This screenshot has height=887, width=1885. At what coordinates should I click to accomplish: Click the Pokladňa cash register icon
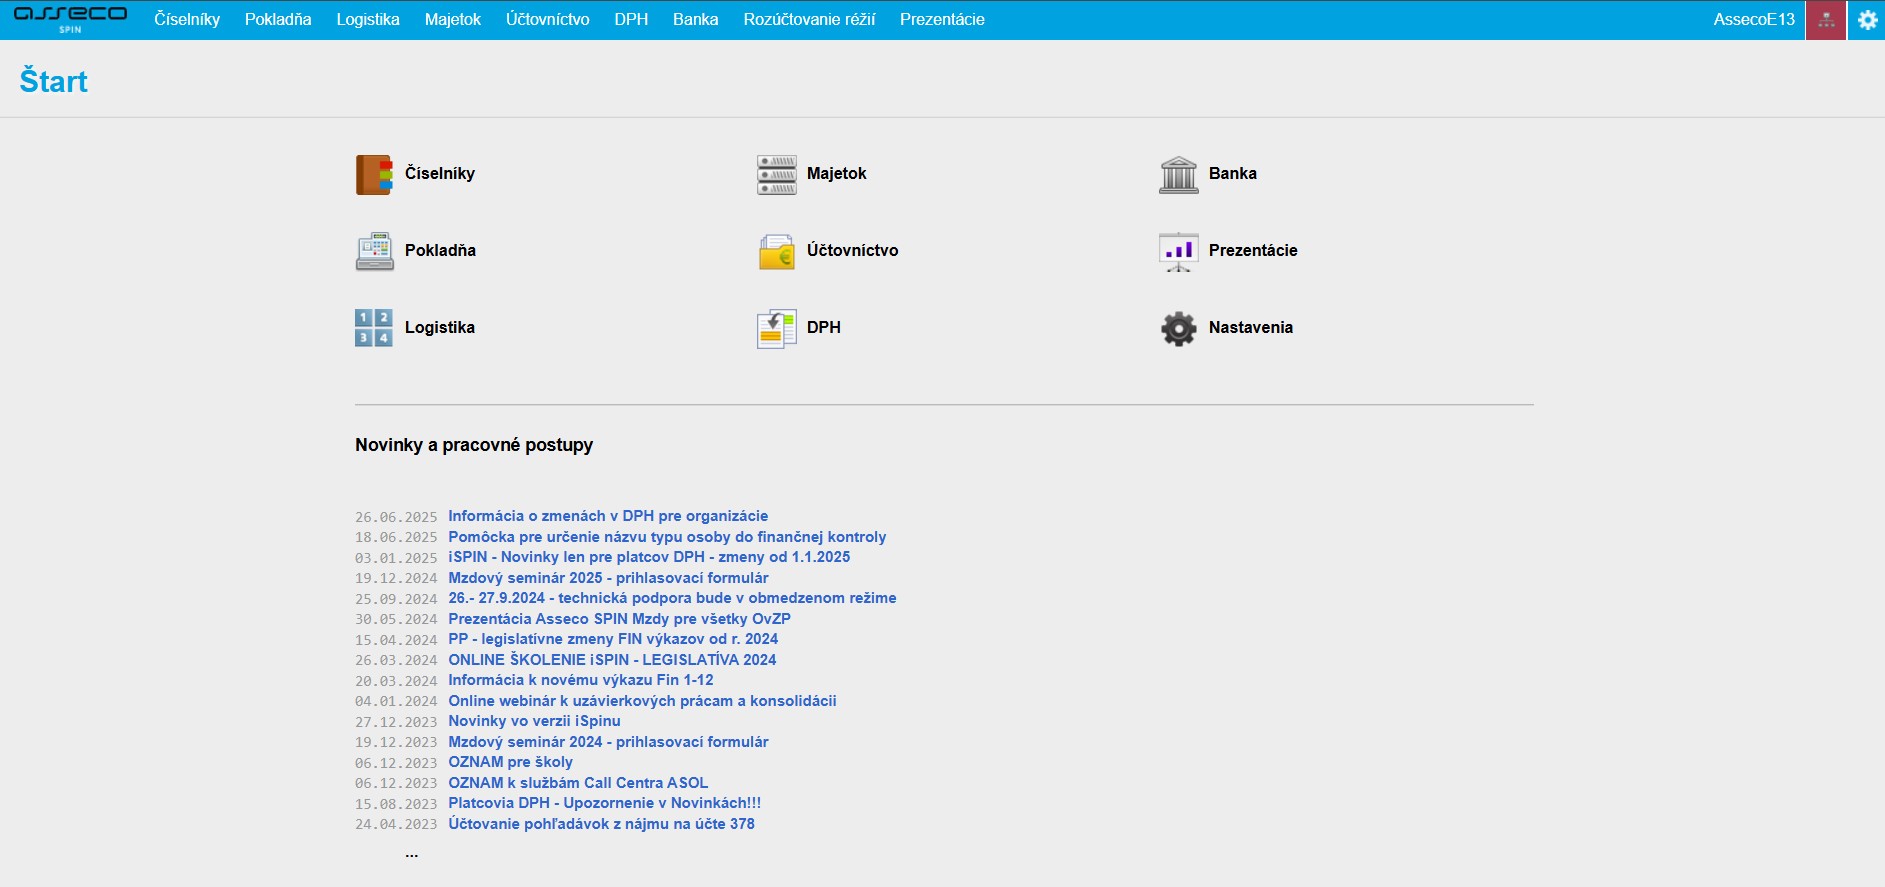pyautogui.click(x=374, y=251)
